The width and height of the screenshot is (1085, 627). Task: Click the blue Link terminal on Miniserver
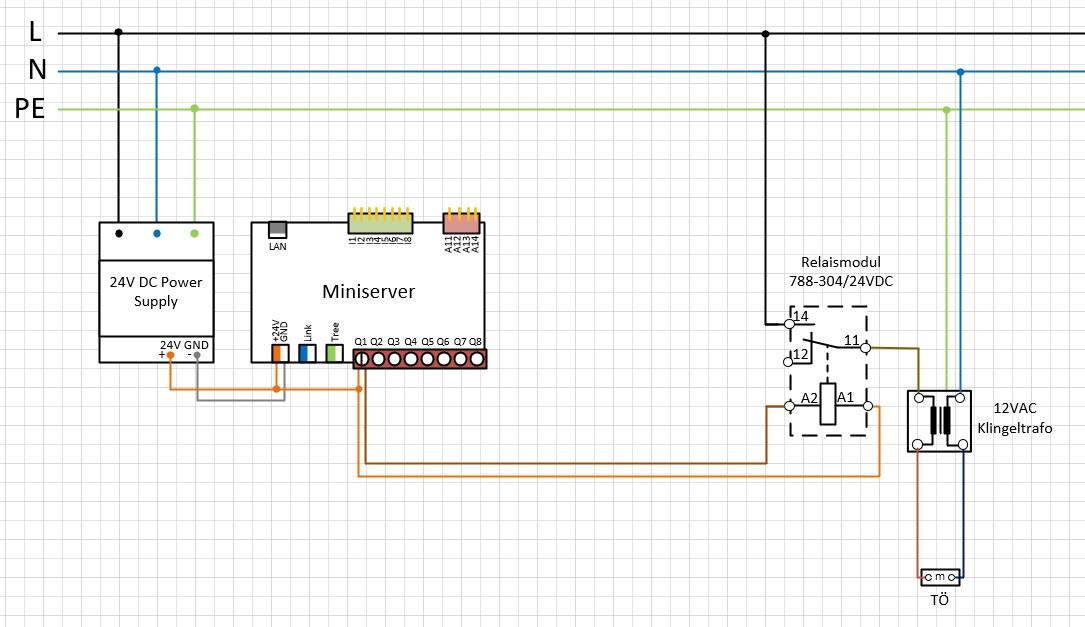[x=307, y=352]
